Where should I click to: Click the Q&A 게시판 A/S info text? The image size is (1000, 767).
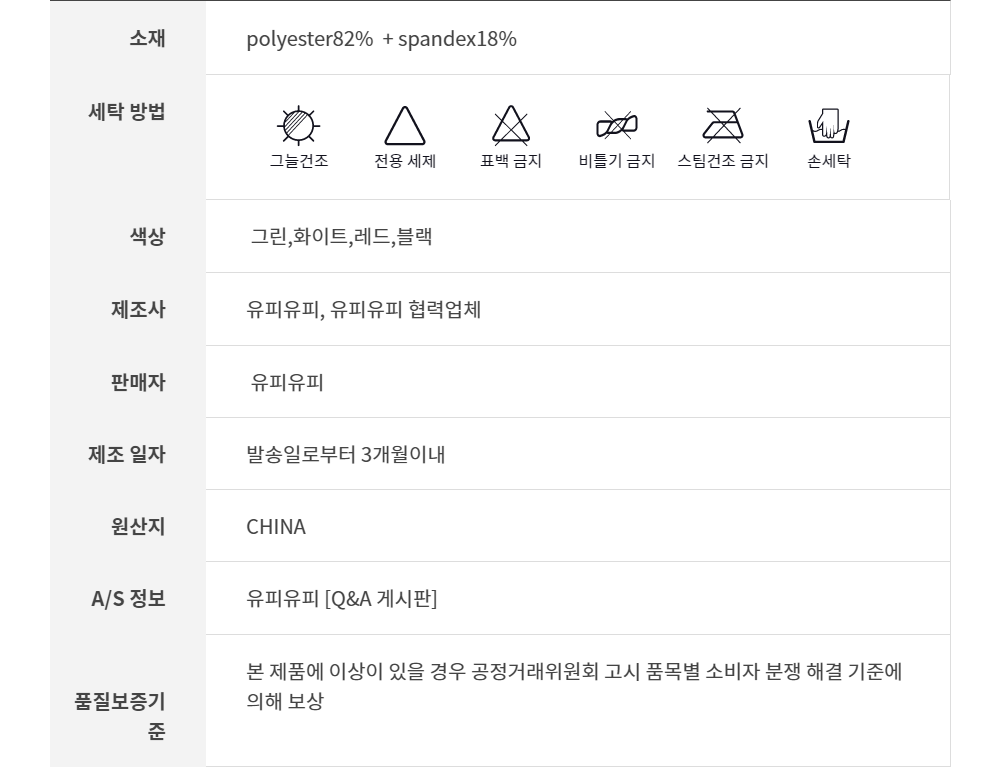coord(341,599)
